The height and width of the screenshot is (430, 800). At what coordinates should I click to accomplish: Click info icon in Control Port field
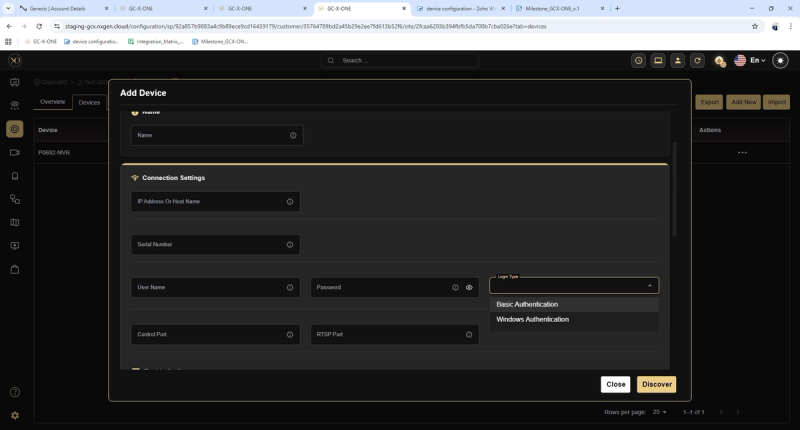coord(290,335)
